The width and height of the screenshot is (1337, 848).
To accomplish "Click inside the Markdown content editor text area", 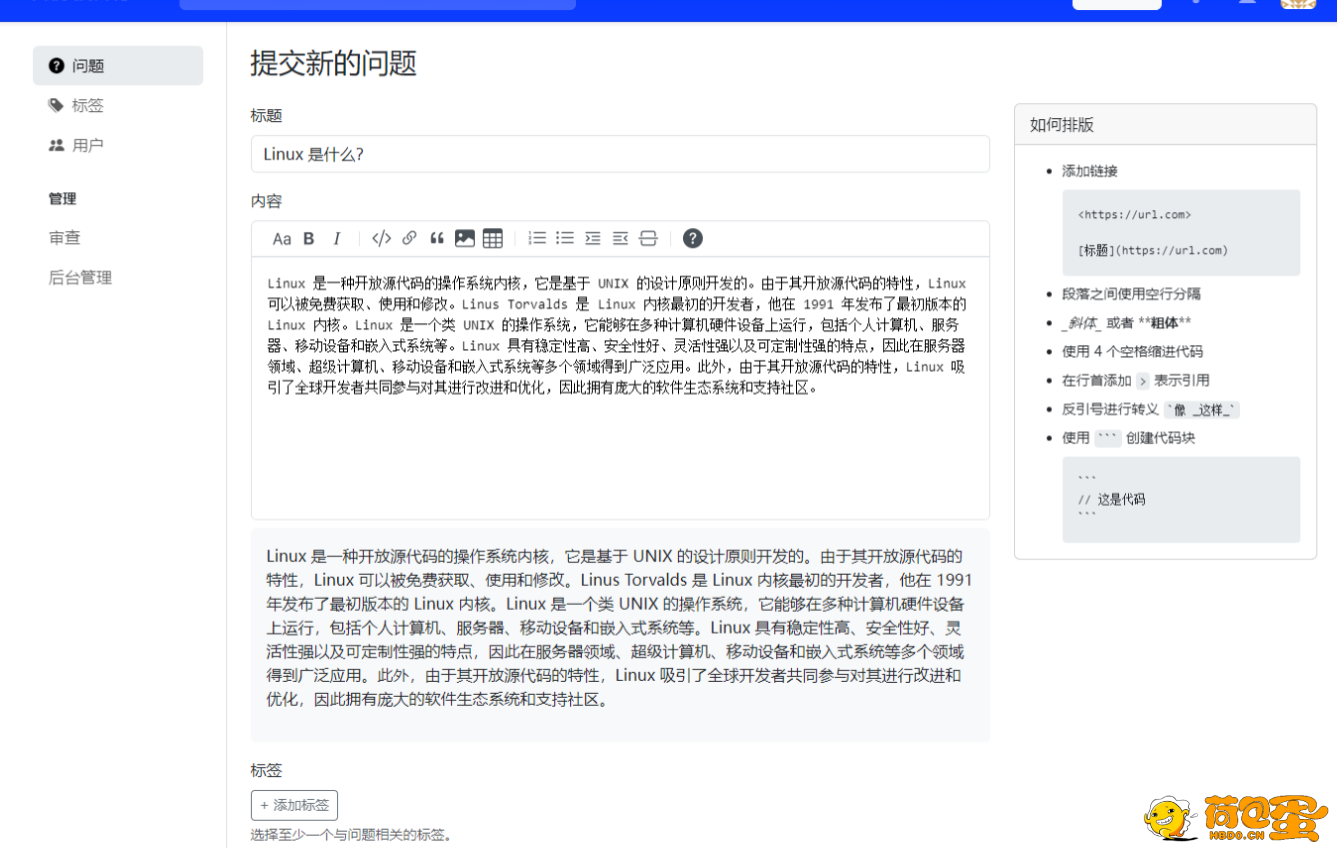I will (620, 388).
